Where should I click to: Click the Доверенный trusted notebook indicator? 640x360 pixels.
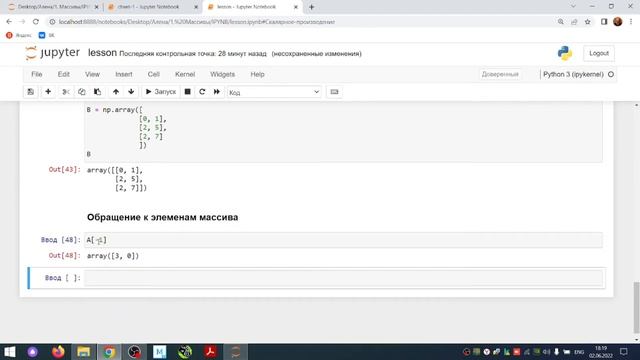pos(500,74)
